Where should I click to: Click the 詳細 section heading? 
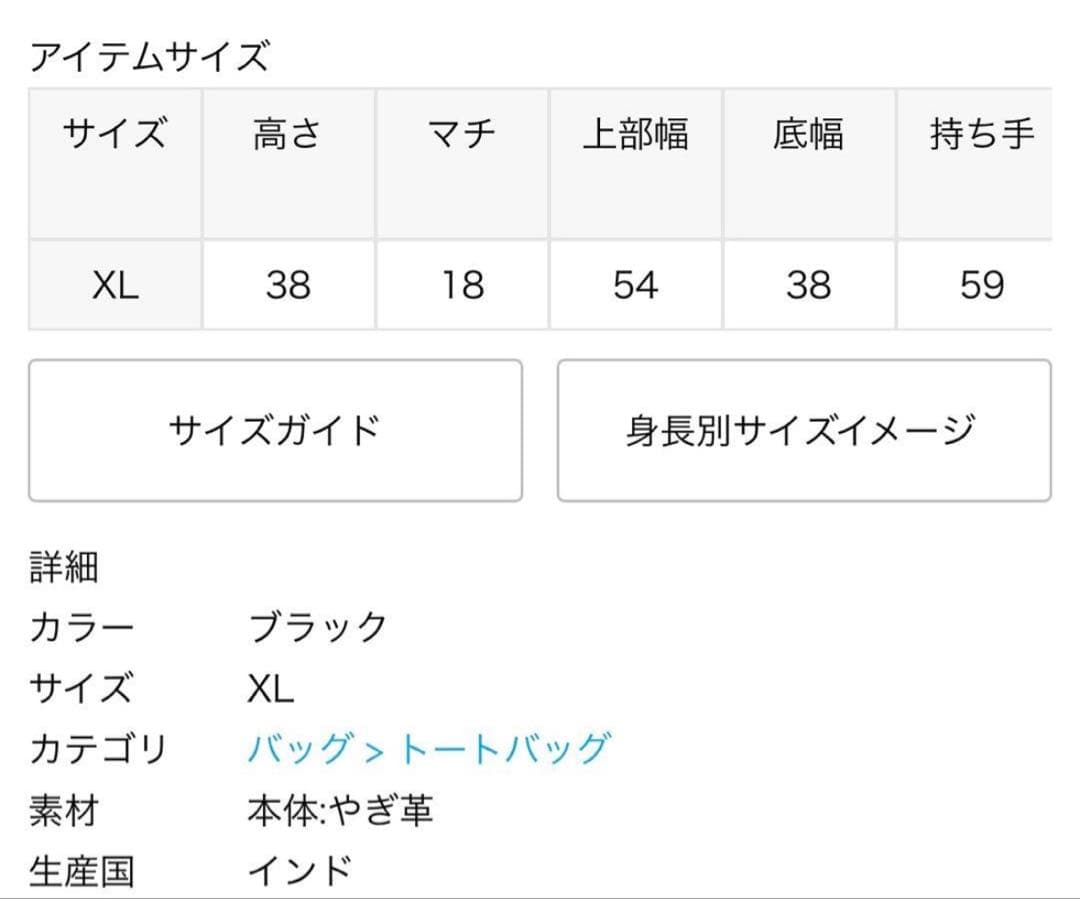(x=64, y=568)
